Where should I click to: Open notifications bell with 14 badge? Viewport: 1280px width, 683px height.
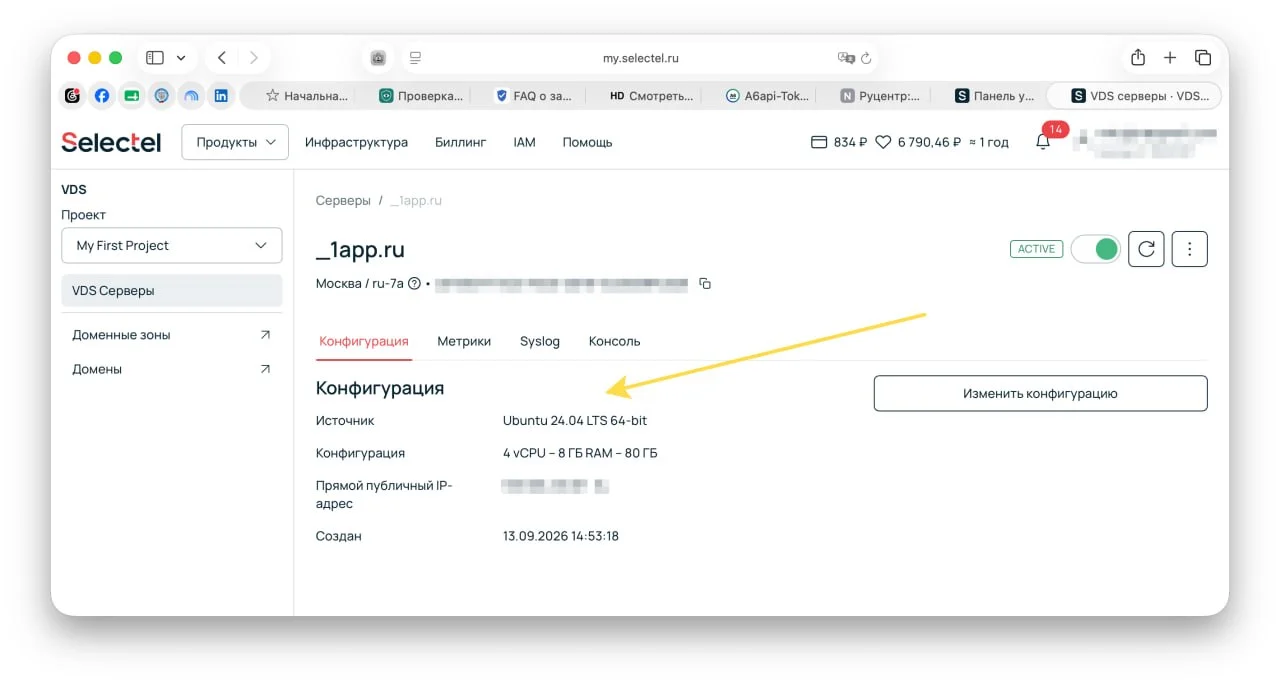pos(1043,142)
